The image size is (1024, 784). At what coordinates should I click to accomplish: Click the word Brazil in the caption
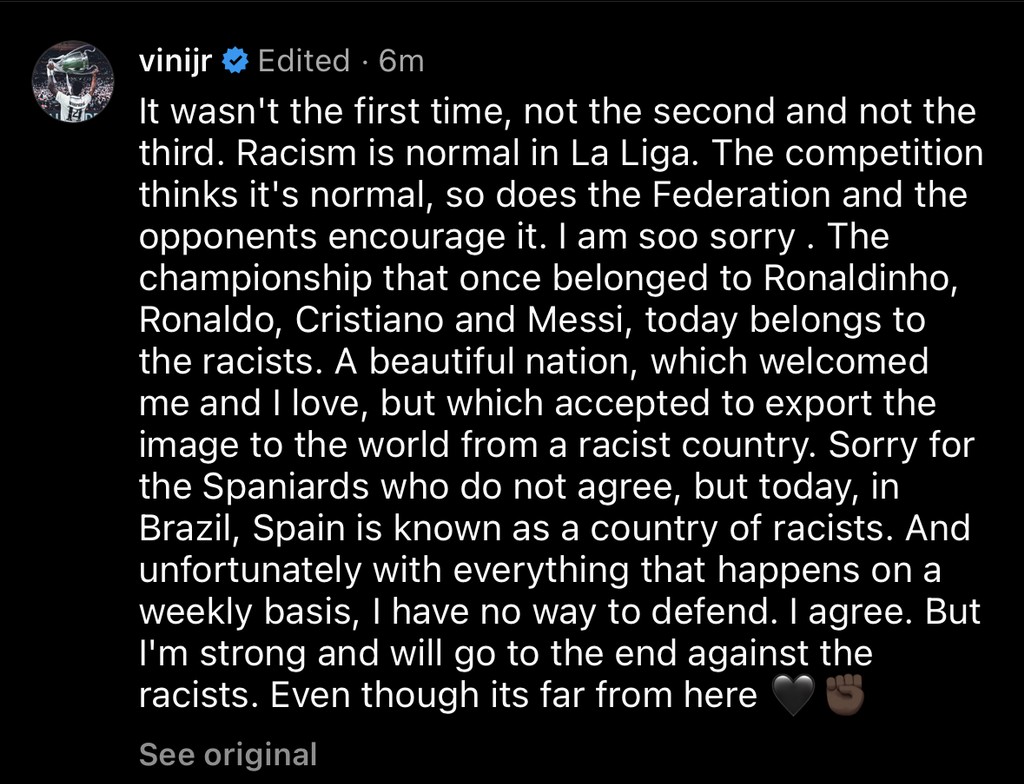[x=187, y=527]
